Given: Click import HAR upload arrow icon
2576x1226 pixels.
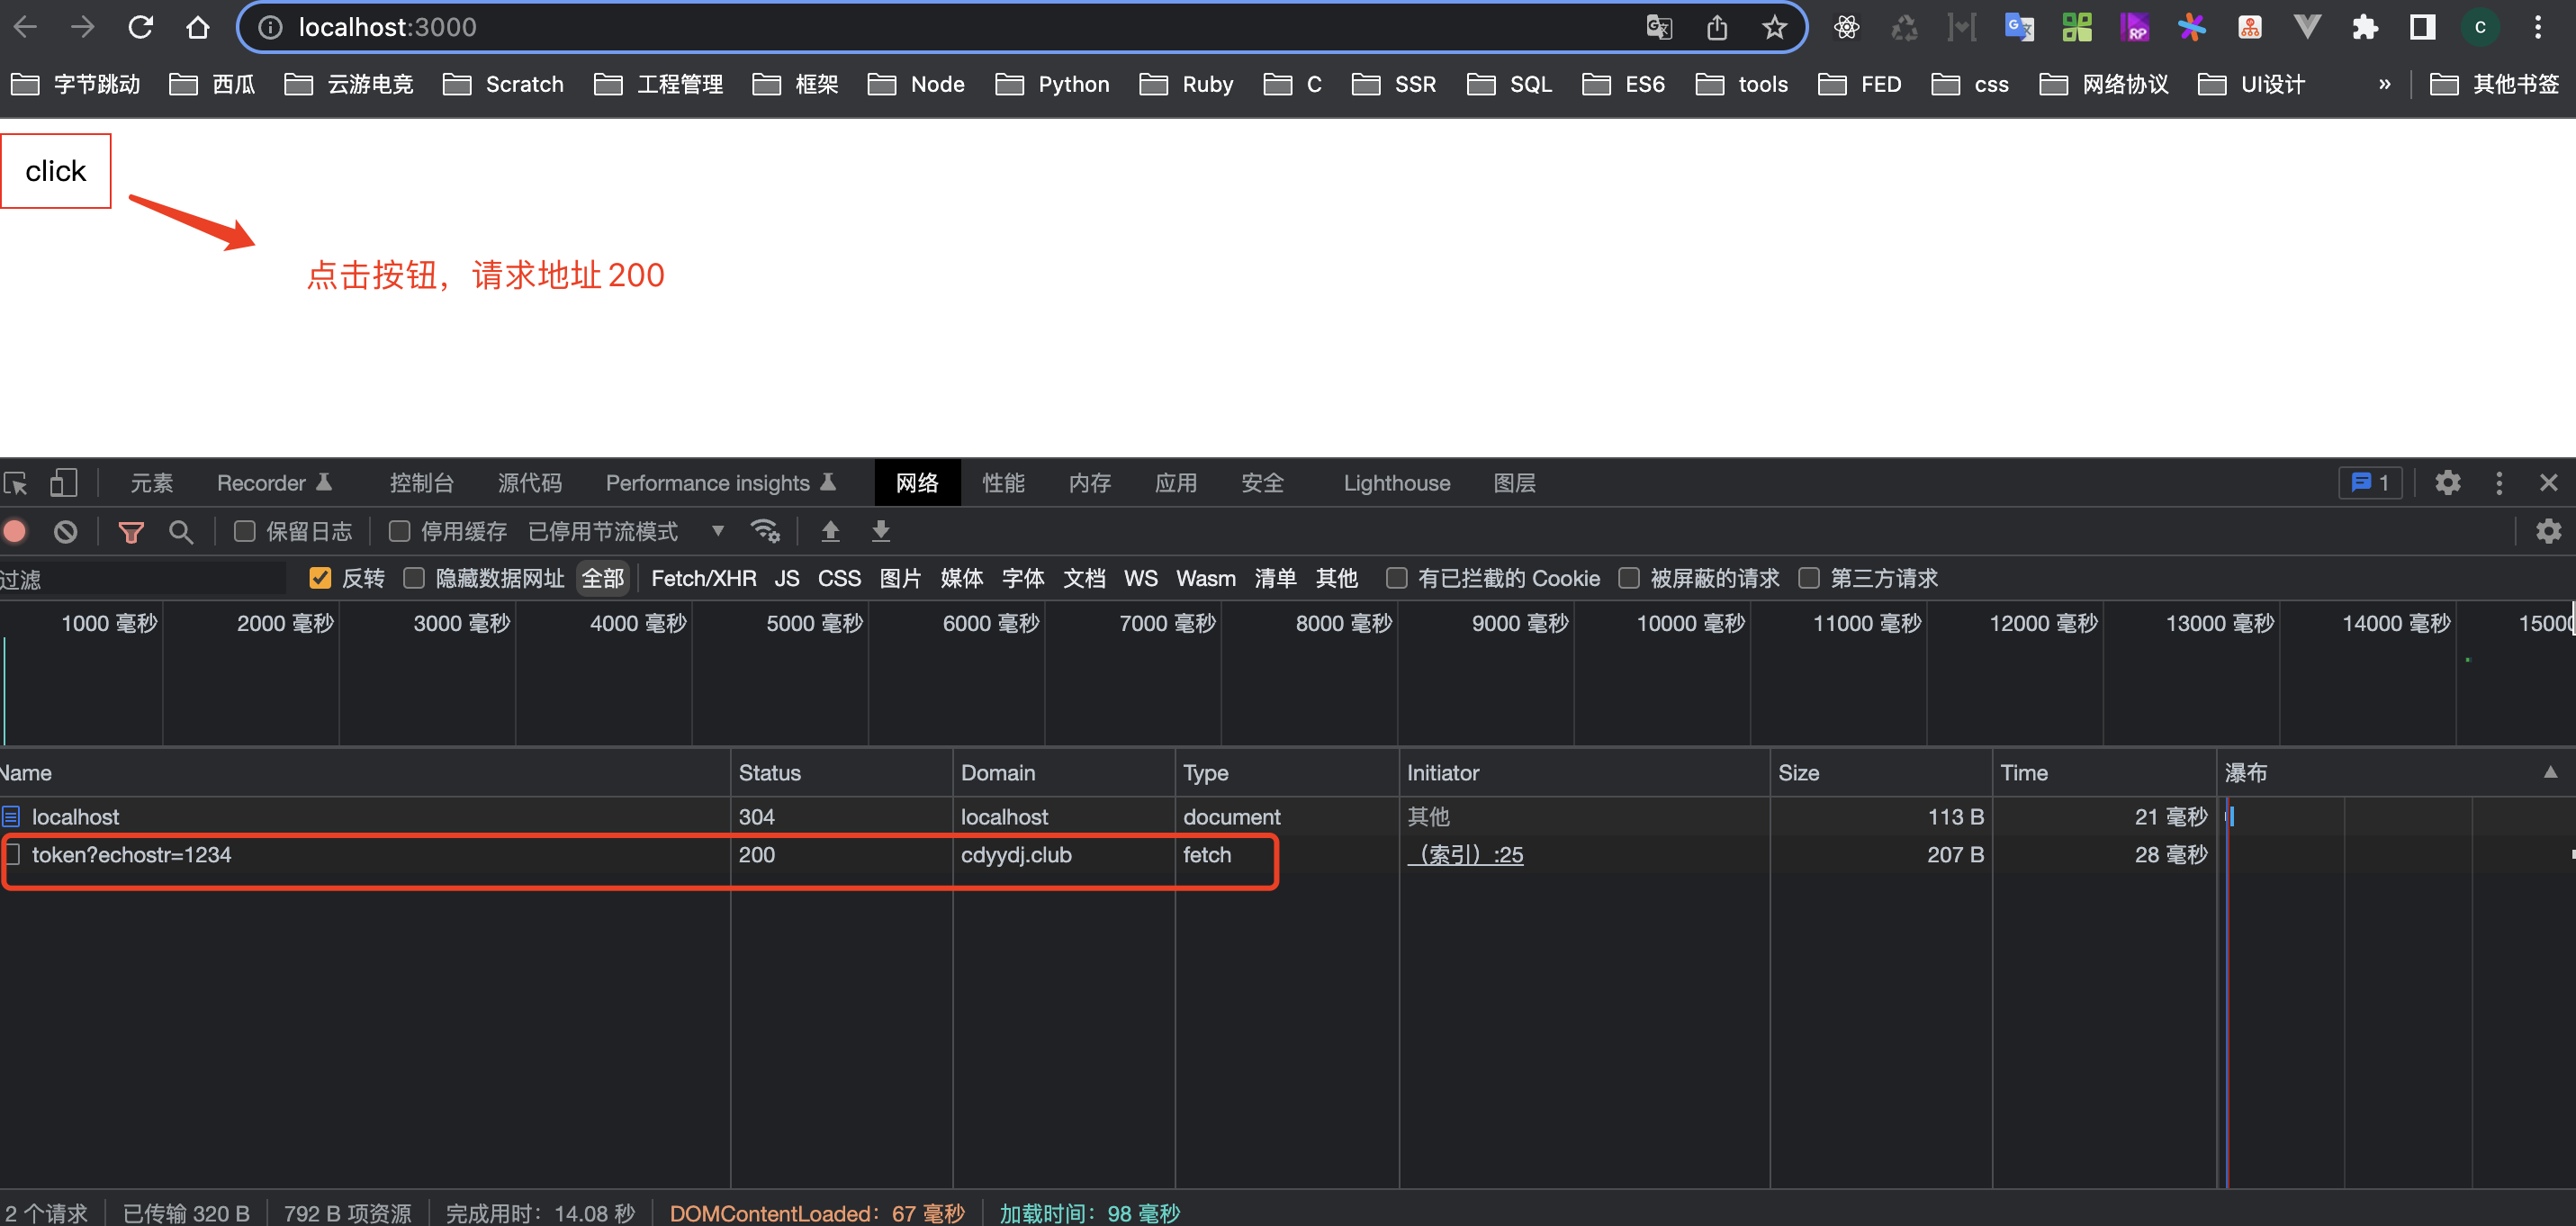Looking at the screenshot, I should (830, 531).
